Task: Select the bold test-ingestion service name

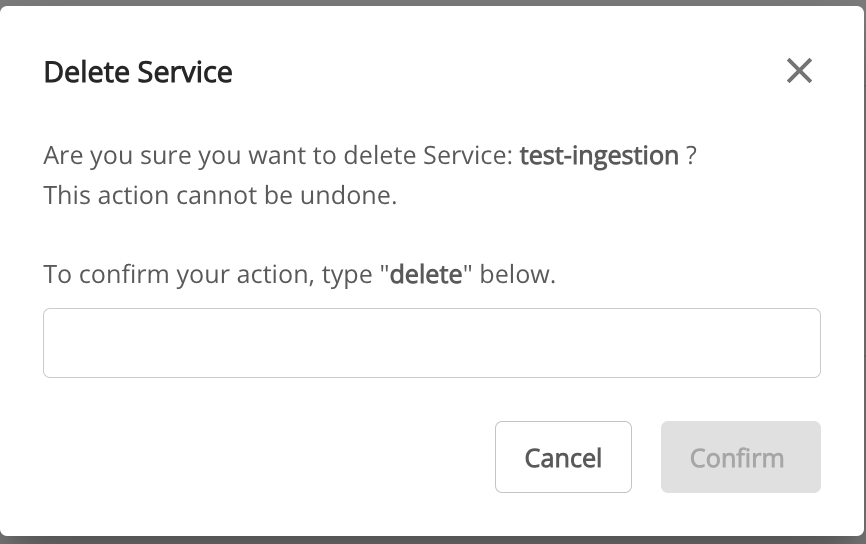Action: (x=599, y=155)
